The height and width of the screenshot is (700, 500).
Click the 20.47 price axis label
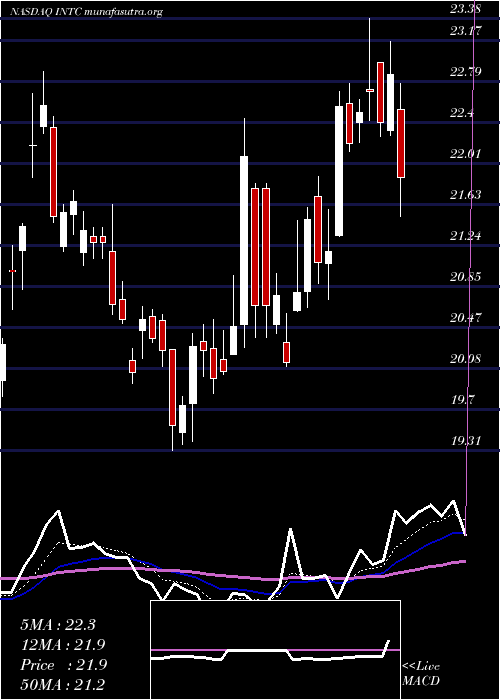coord(465,318)
